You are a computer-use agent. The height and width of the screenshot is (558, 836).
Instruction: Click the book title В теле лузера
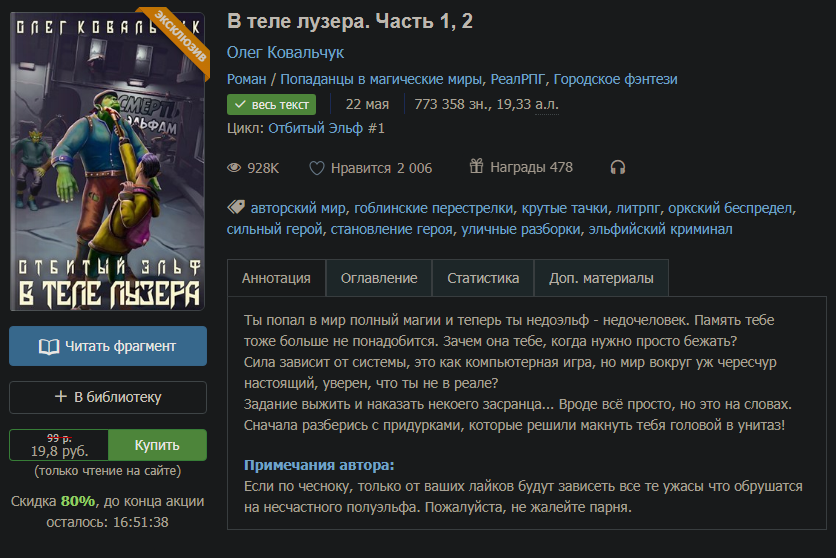point(350,21)
